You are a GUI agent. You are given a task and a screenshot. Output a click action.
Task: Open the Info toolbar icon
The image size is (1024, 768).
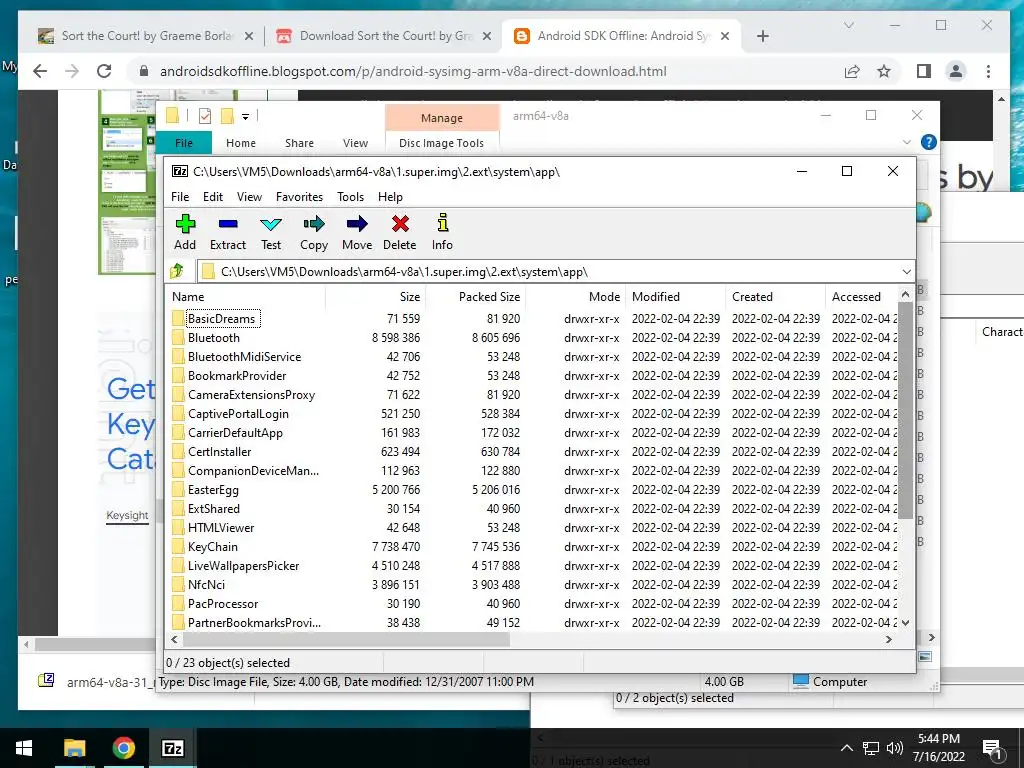(x=442, y=232)
